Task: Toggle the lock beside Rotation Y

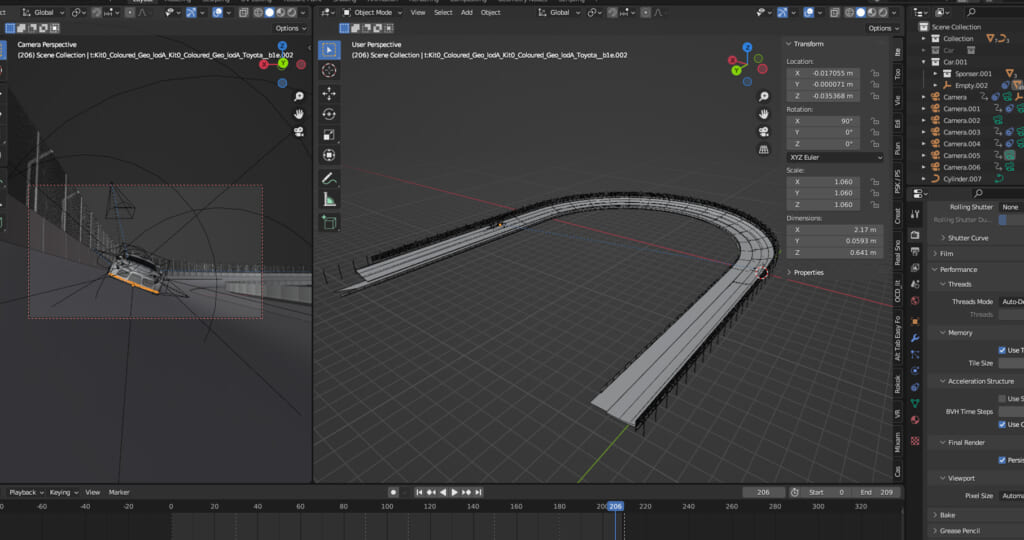Action: tap(874, 132)
